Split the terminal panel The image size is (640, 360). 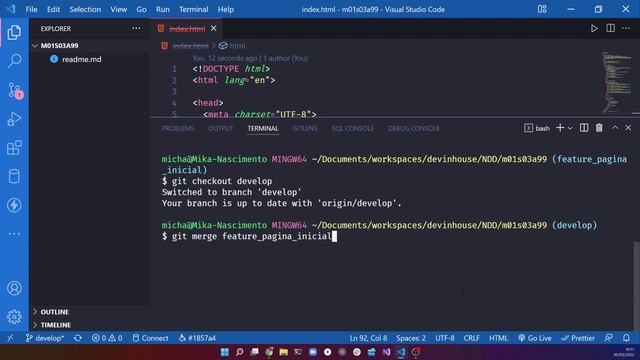coord(584,128)
